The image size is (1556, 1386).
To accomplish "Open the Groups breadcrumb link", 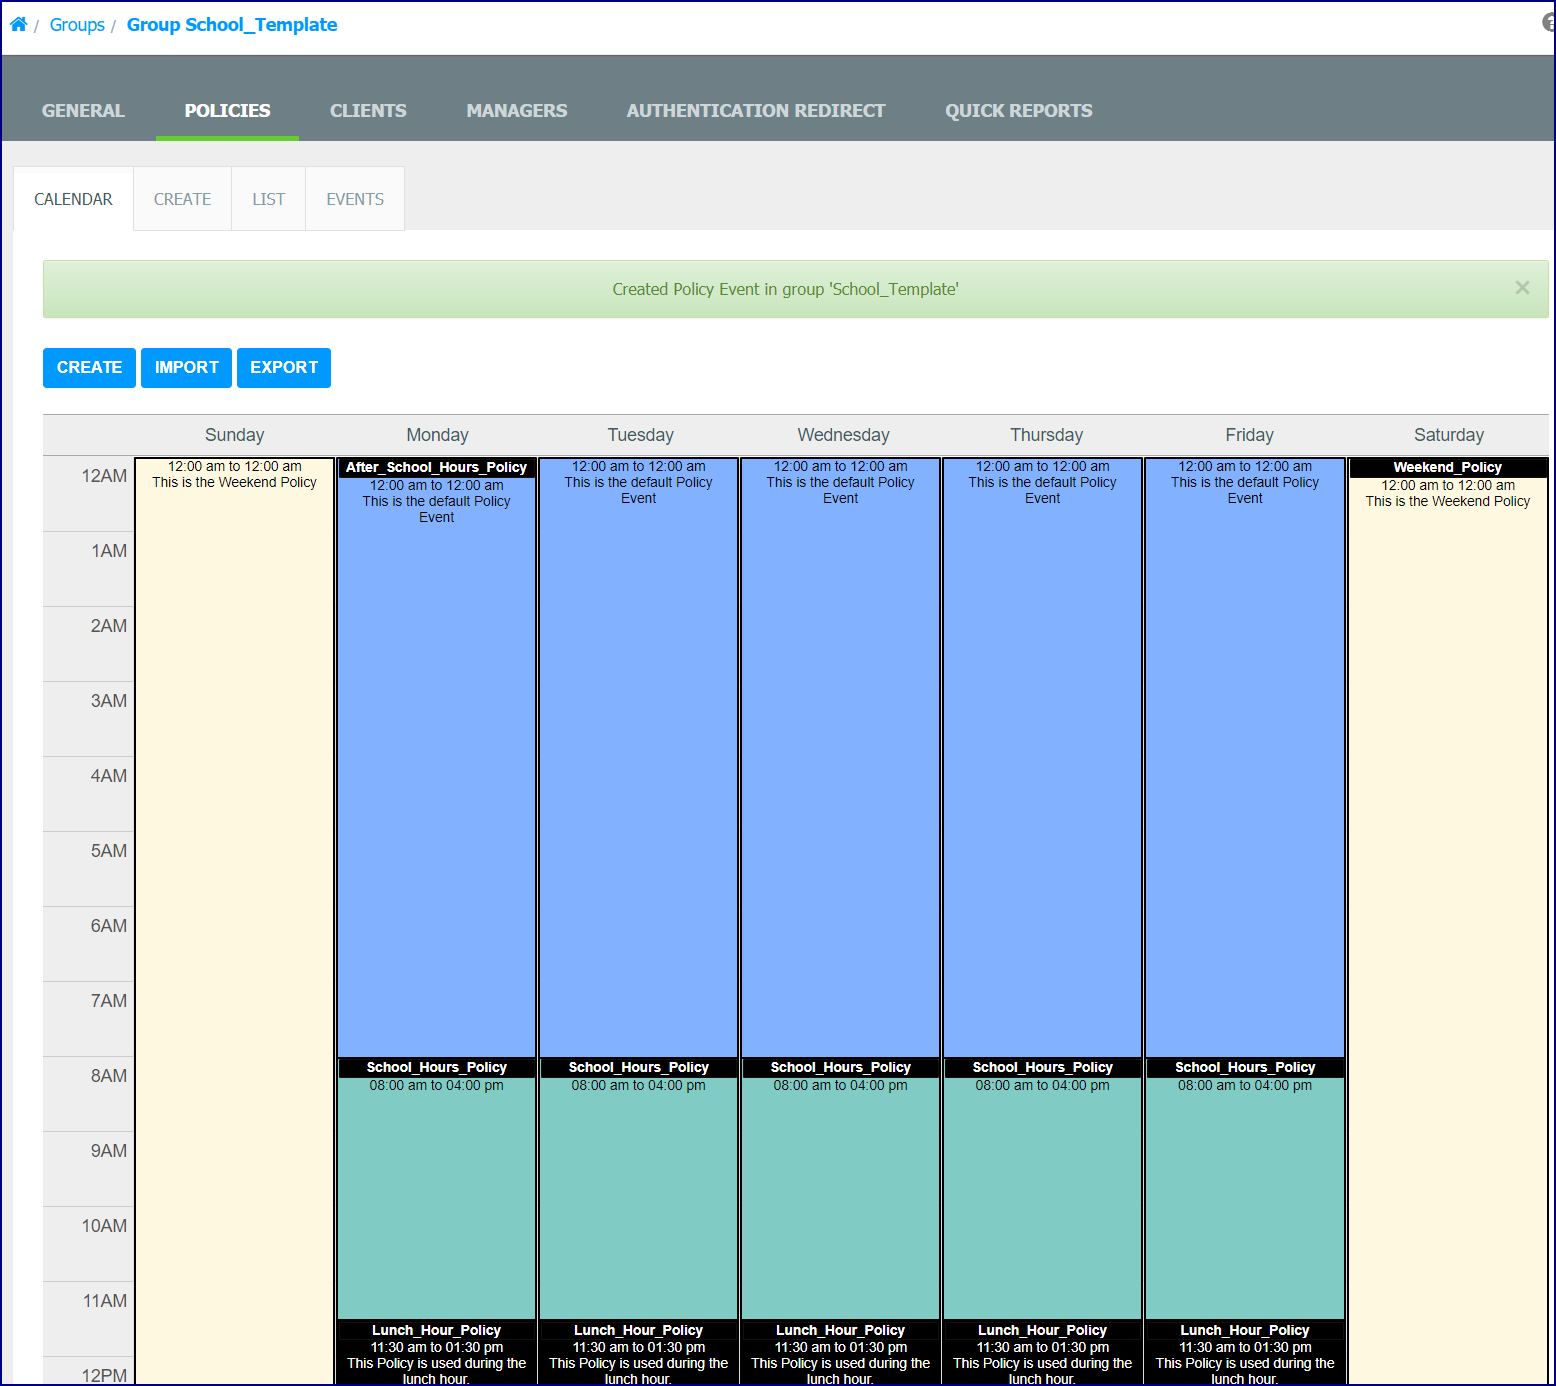I will pyautogui.click(x=77, y=25).
